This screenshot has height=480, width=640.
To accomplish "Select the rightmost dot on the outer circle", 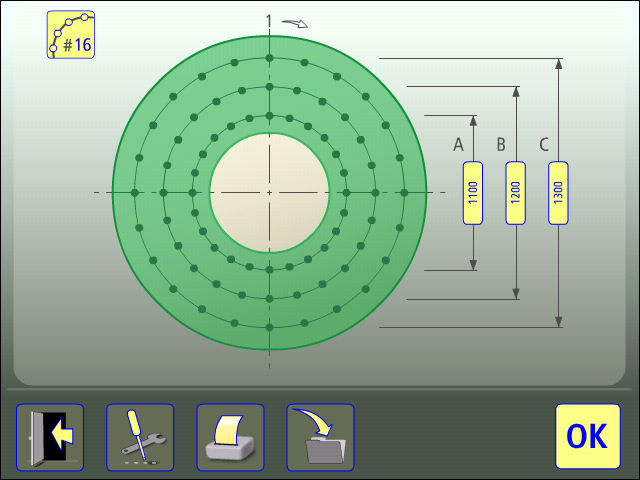I will tap(404, 192).
